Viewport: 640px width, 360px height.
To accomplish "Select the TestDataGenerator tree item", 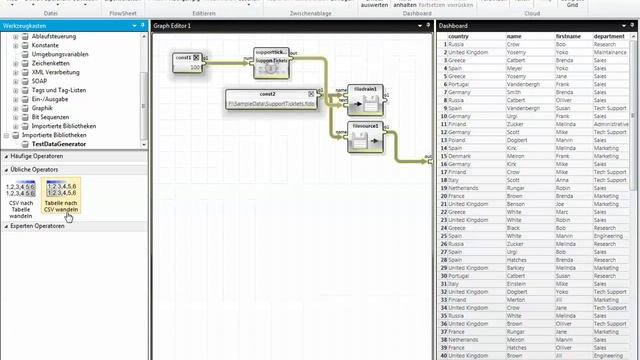I will [59, 144].
